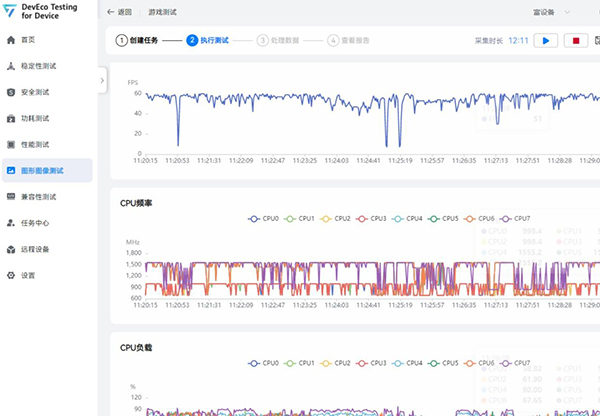Viewport: 600px width, 416px height.
Task: Toggle CPU7 series in CPU负载 legend
Action: 519,363
